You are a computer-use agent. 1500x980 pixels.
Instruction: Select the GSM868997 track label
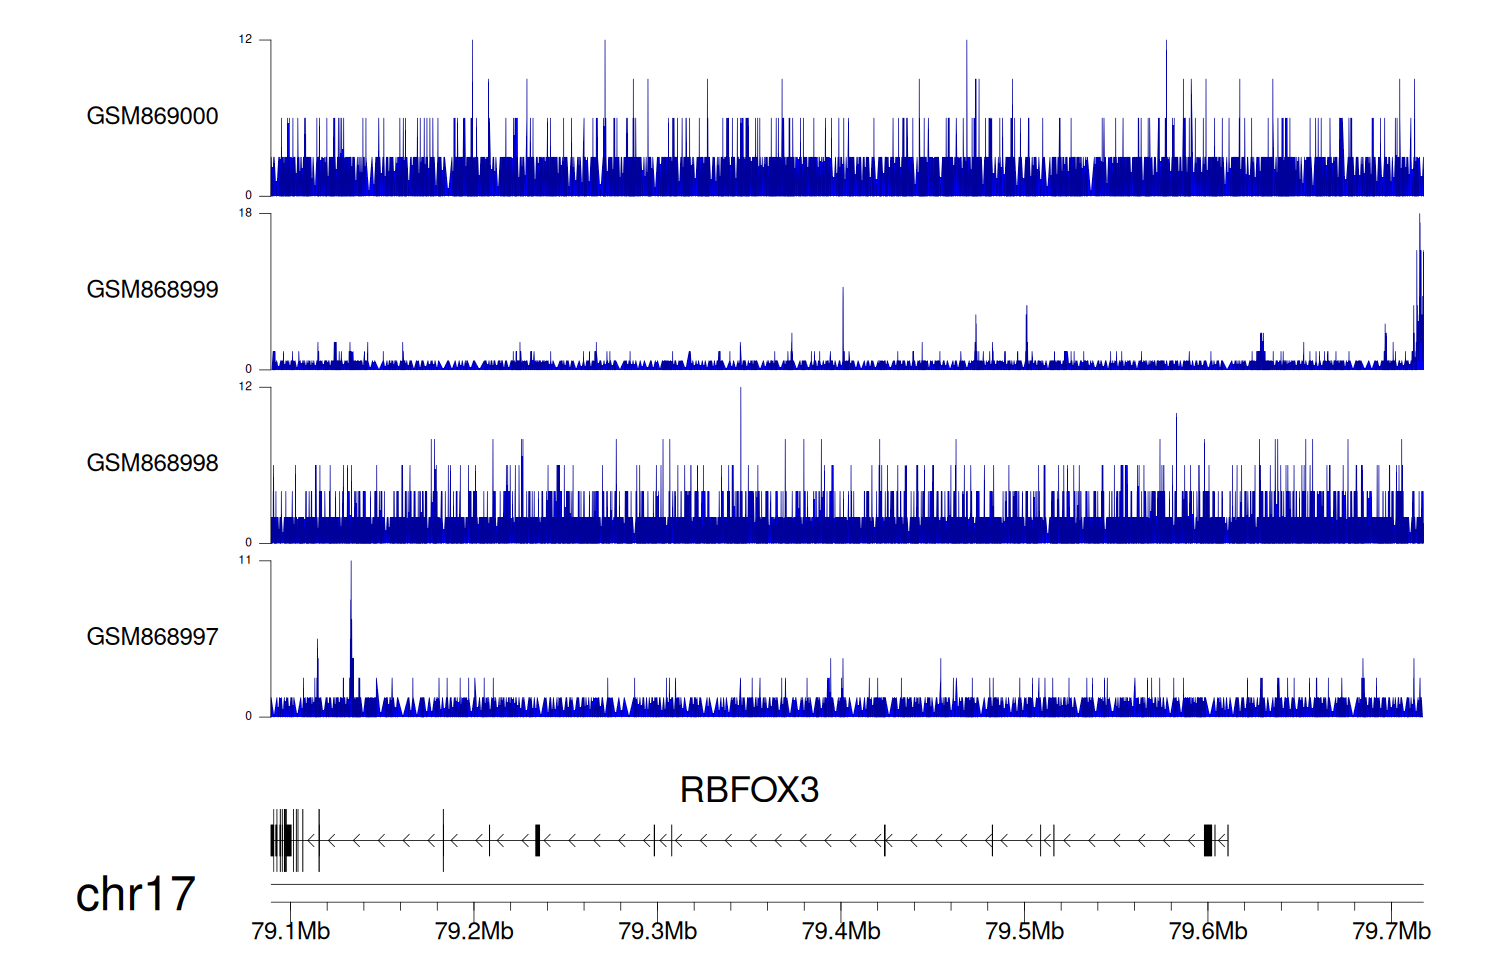tap(152, 637)
